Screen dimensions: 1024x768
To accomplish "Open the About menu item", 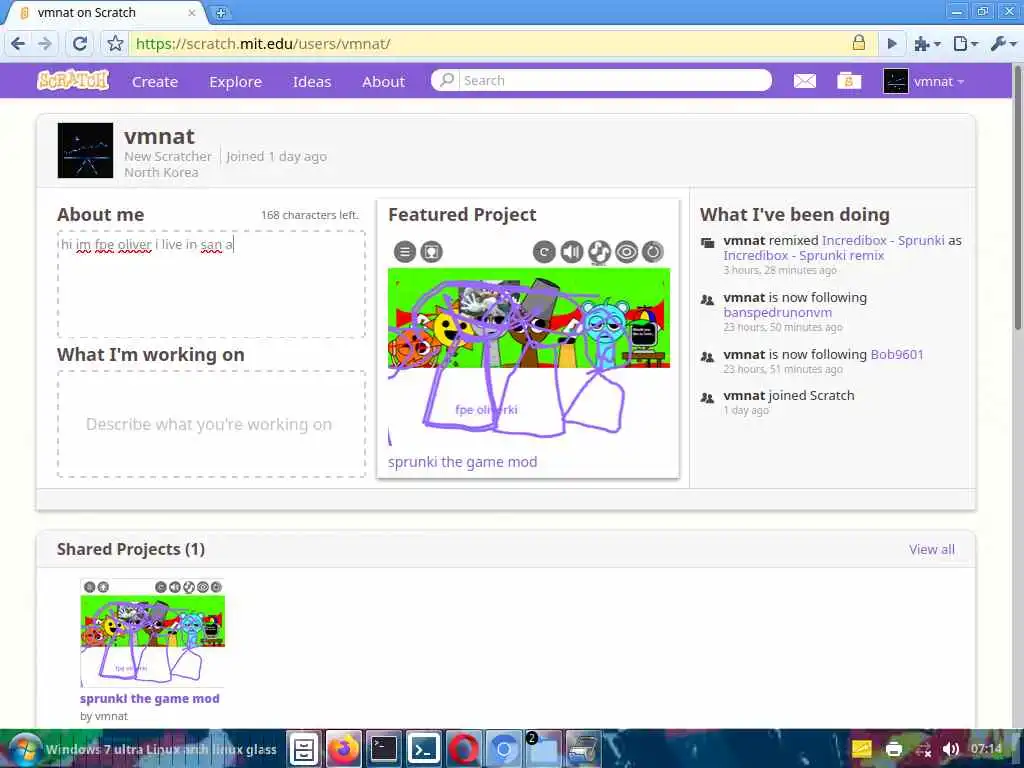I will [383, 82].
